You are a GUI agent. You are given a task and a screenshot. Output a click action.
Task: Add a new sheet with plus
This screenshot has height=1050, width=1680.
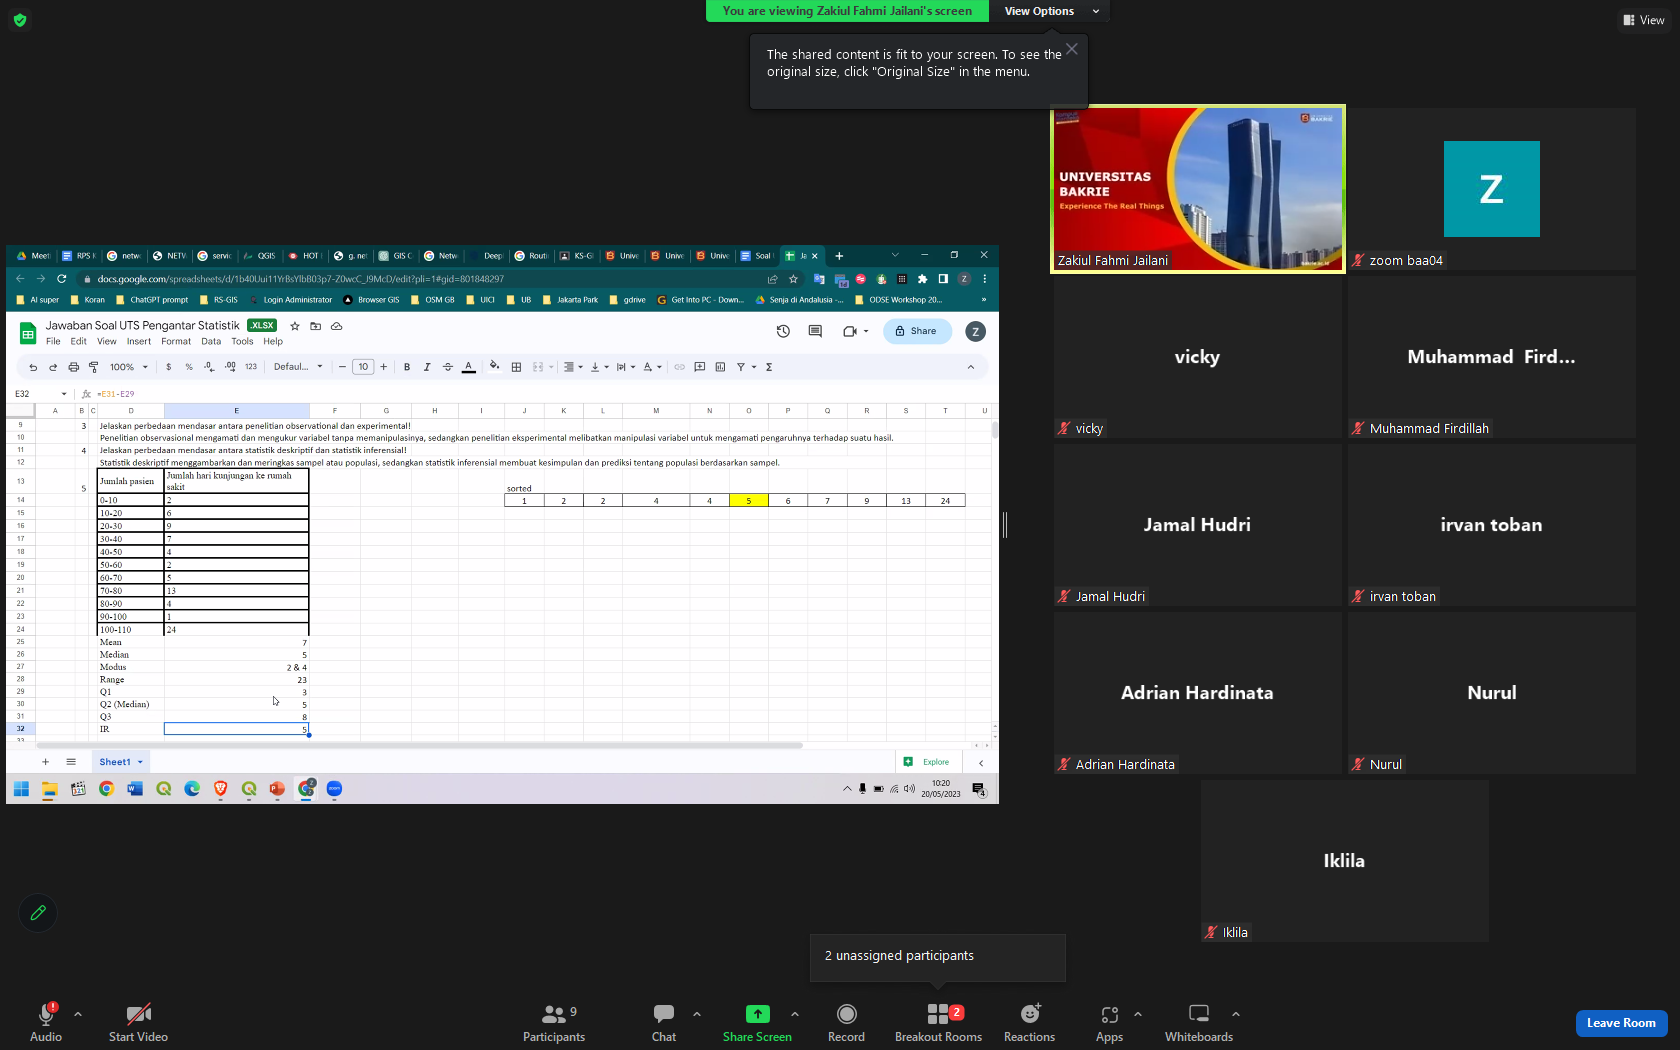[x=45, y=762]
